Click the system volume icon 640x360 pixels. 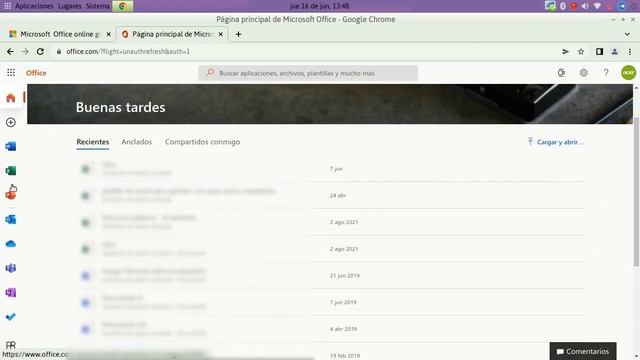[x=585, y=6]
